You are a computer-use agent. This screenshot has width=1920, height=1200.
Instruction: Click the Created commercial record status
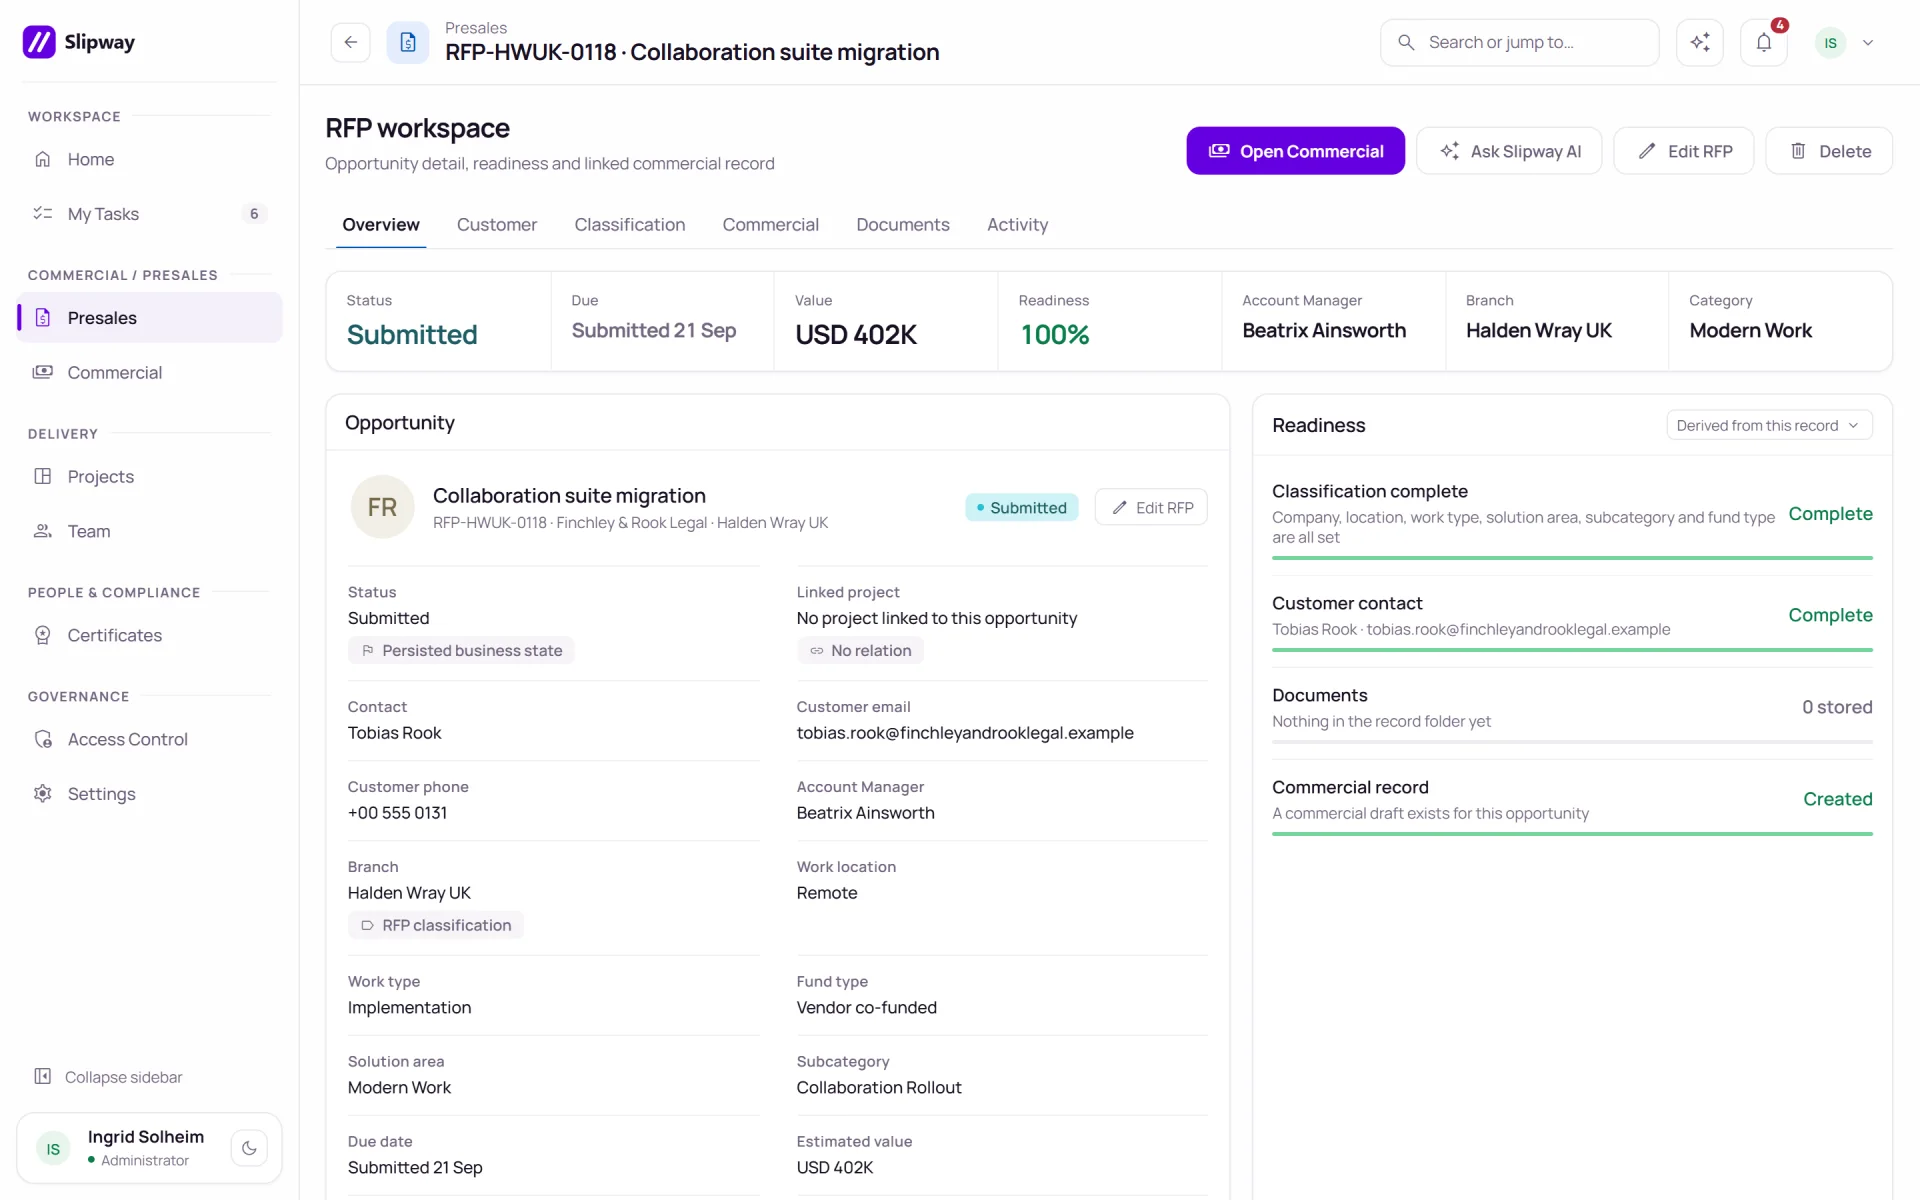tap(1837, 799)
